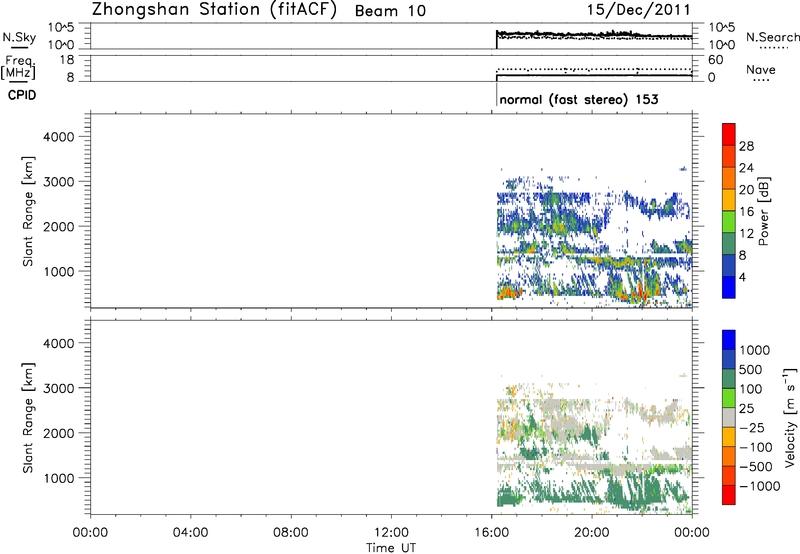Image resolution: width=800 pixels, height=554 pixels.
Task: Click the red bottom of velocity colorbar
Action: pyautogui.click(x=729, y=495)
